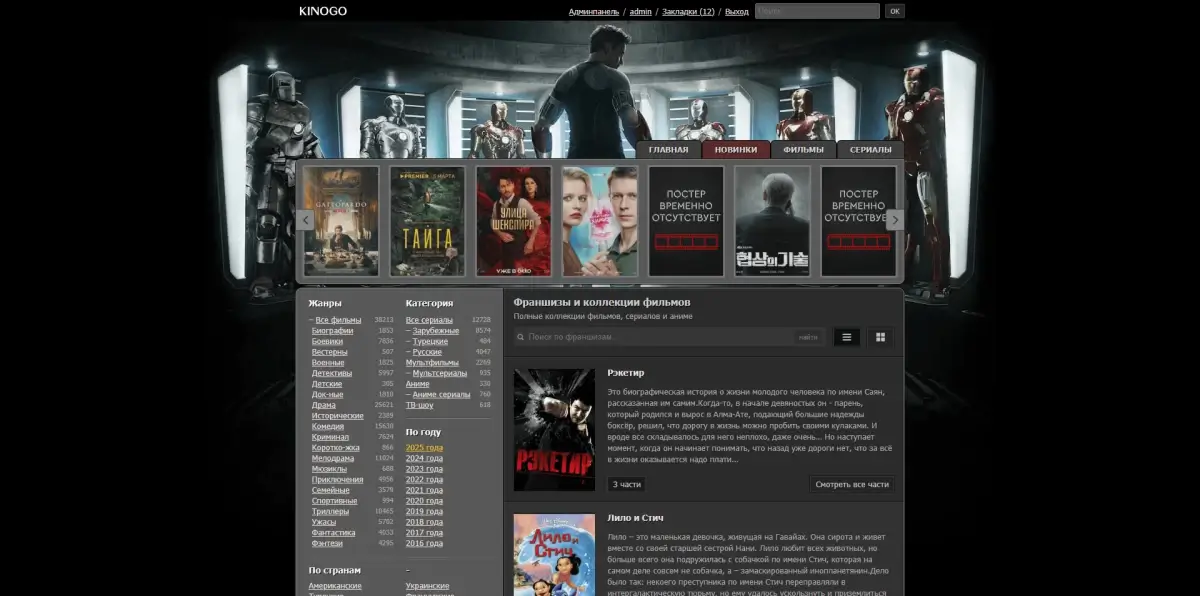The width and height of the screenshot is (1200, 596).
Task: Open the Турецкие series category
Action: [x=430, y=341]
